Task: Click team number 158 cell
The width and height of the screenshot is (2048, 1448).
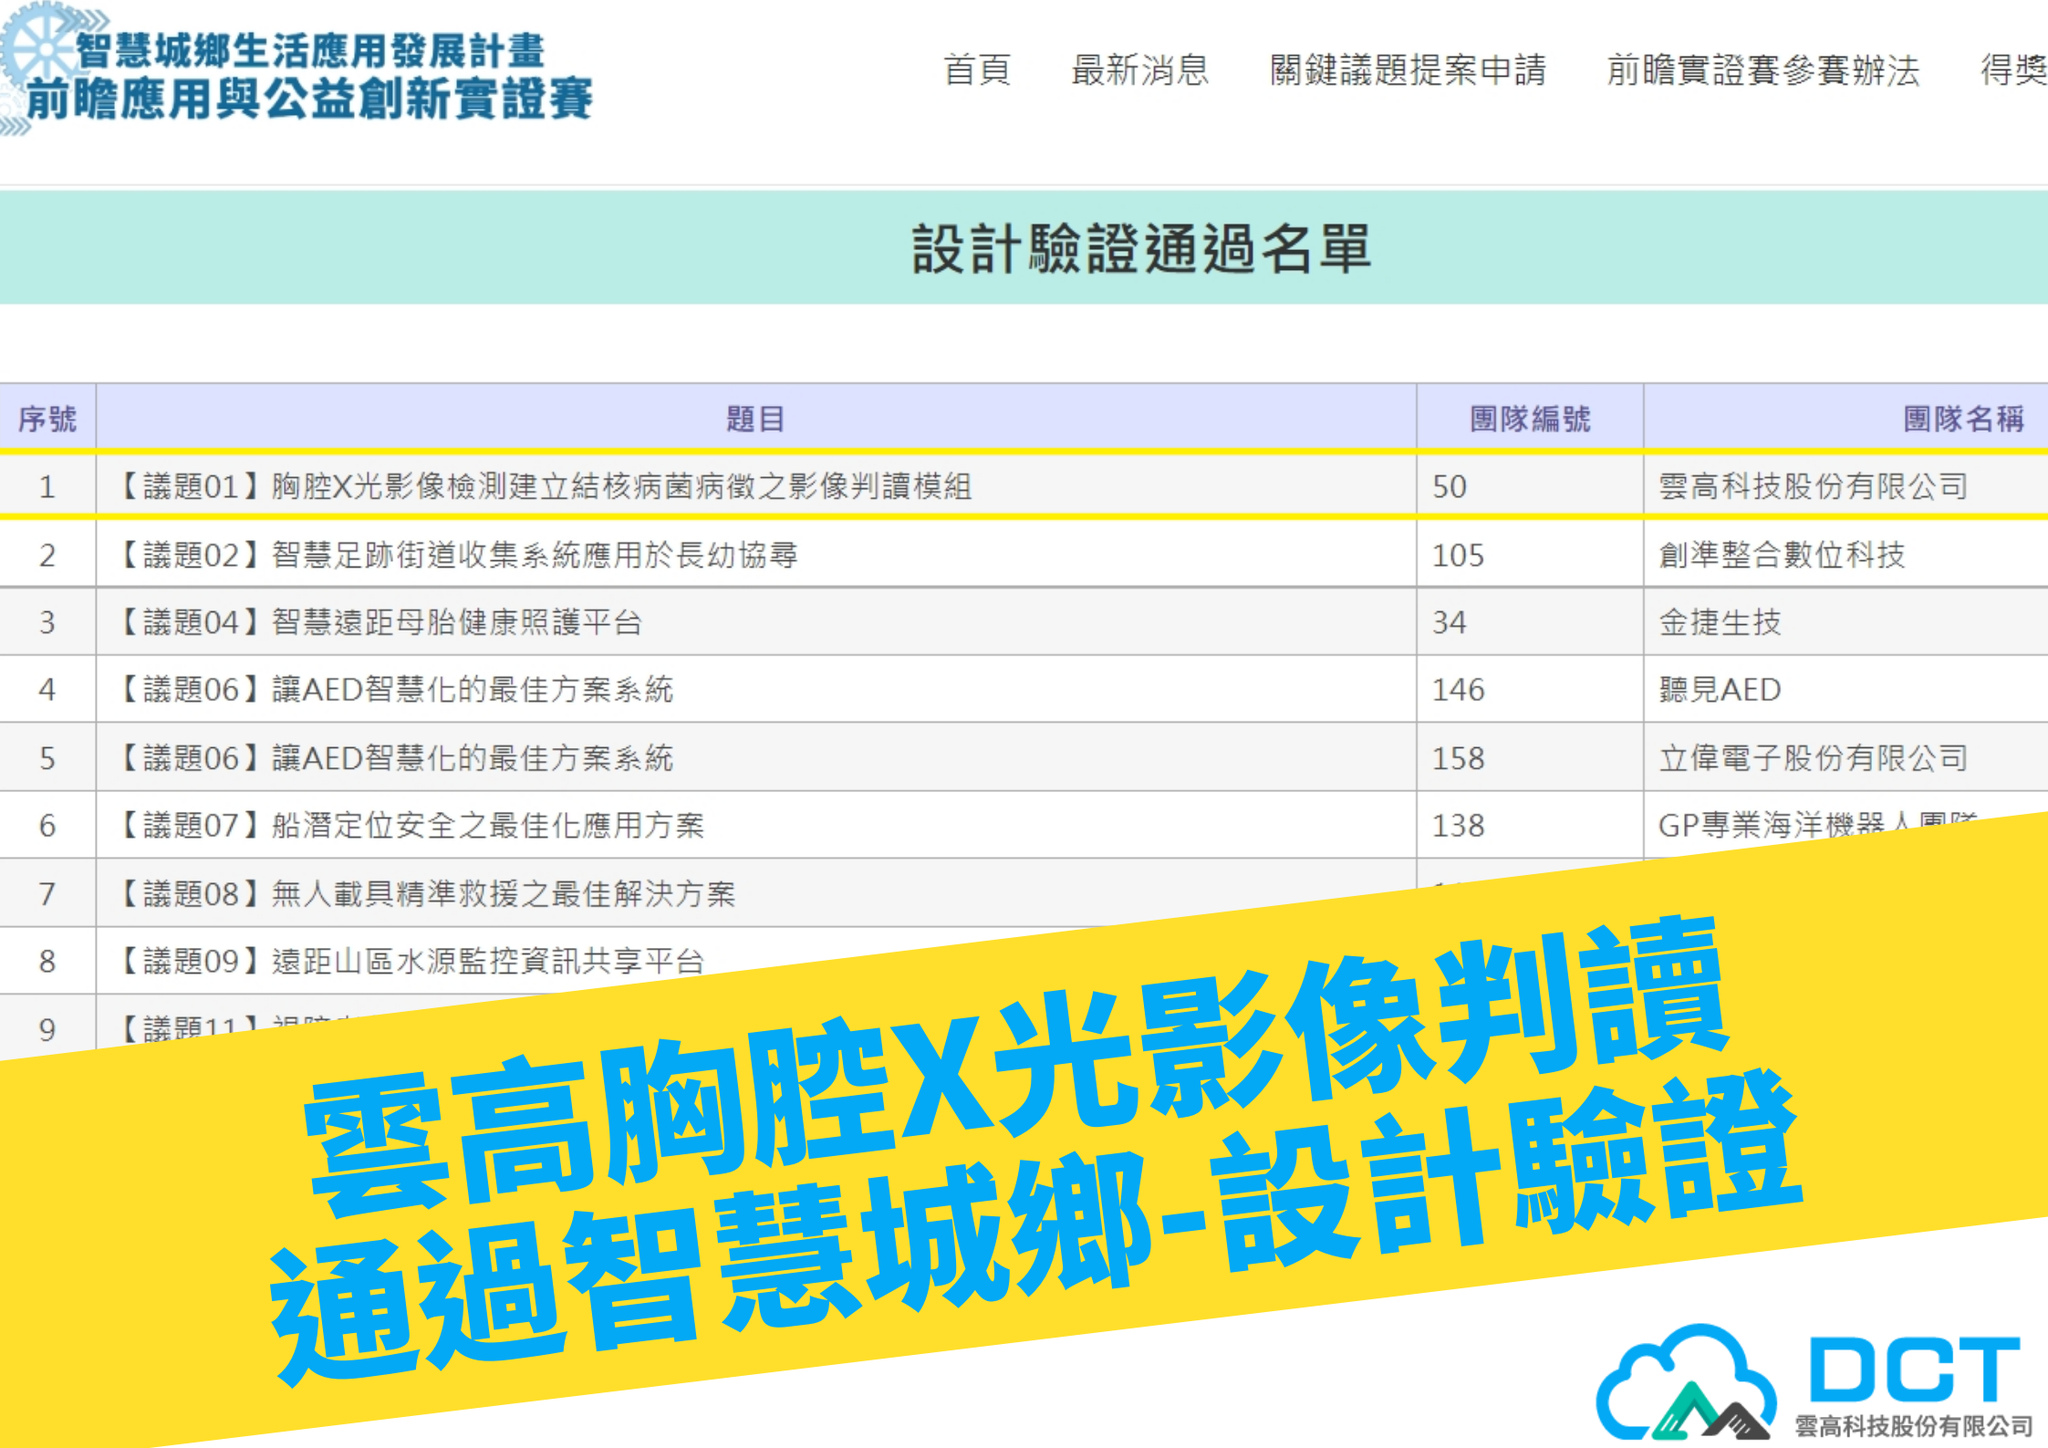Action: (1530, 757)
